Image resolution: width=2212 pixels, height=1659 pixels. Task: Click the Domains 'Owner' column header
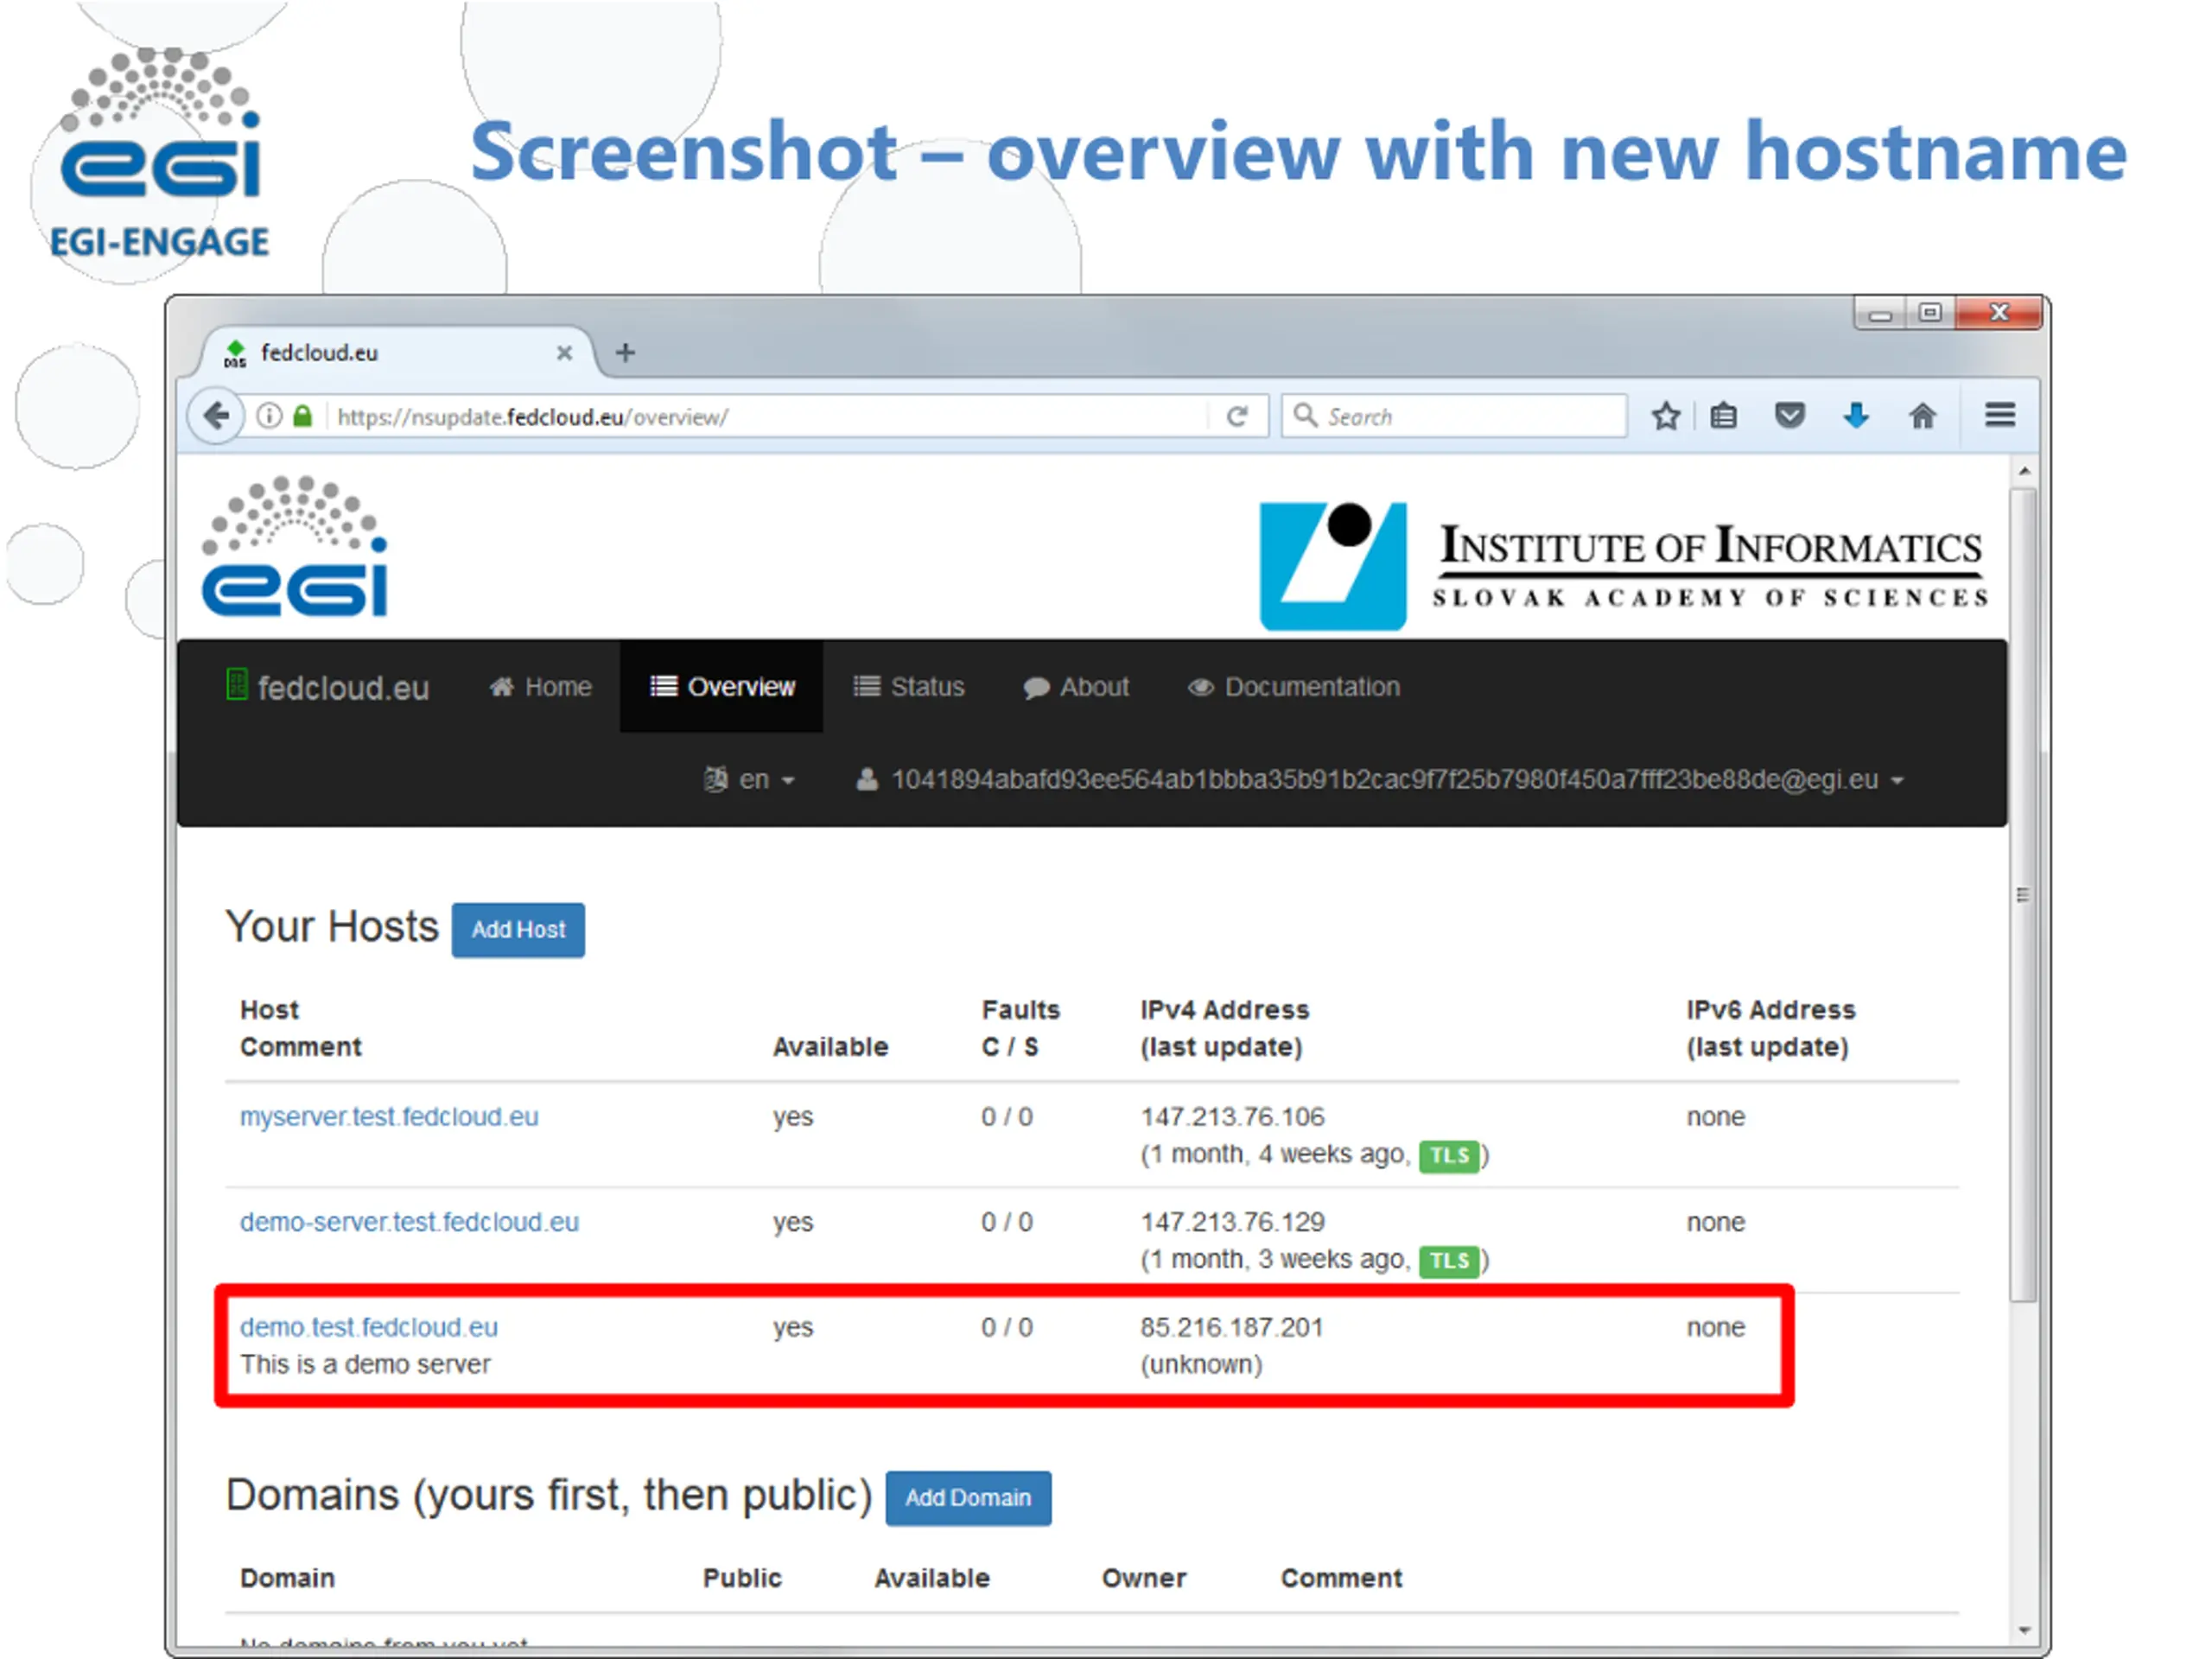pos(1143,1578)
